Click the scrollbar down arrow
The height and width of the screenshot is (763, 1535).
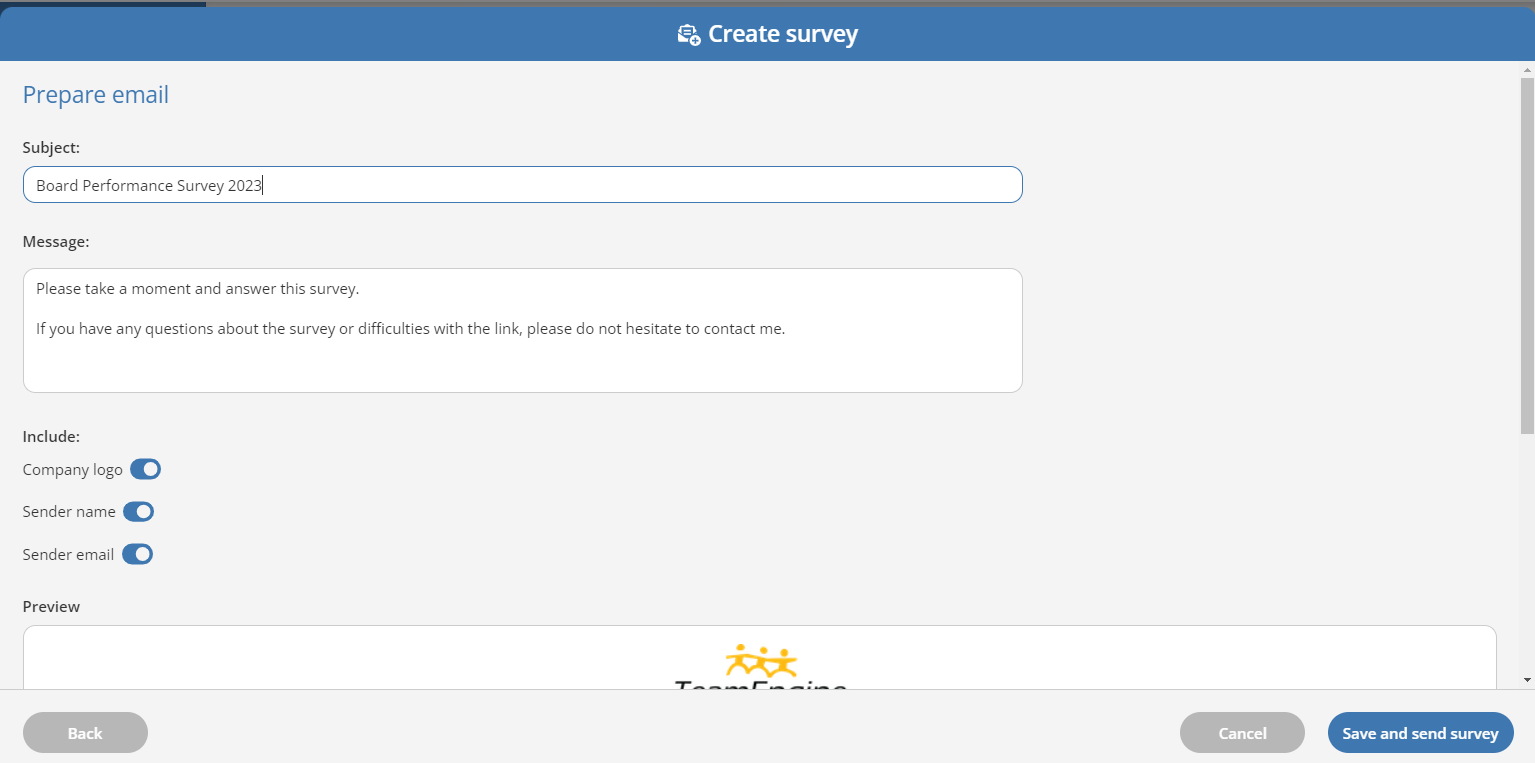coord(1526,680)
